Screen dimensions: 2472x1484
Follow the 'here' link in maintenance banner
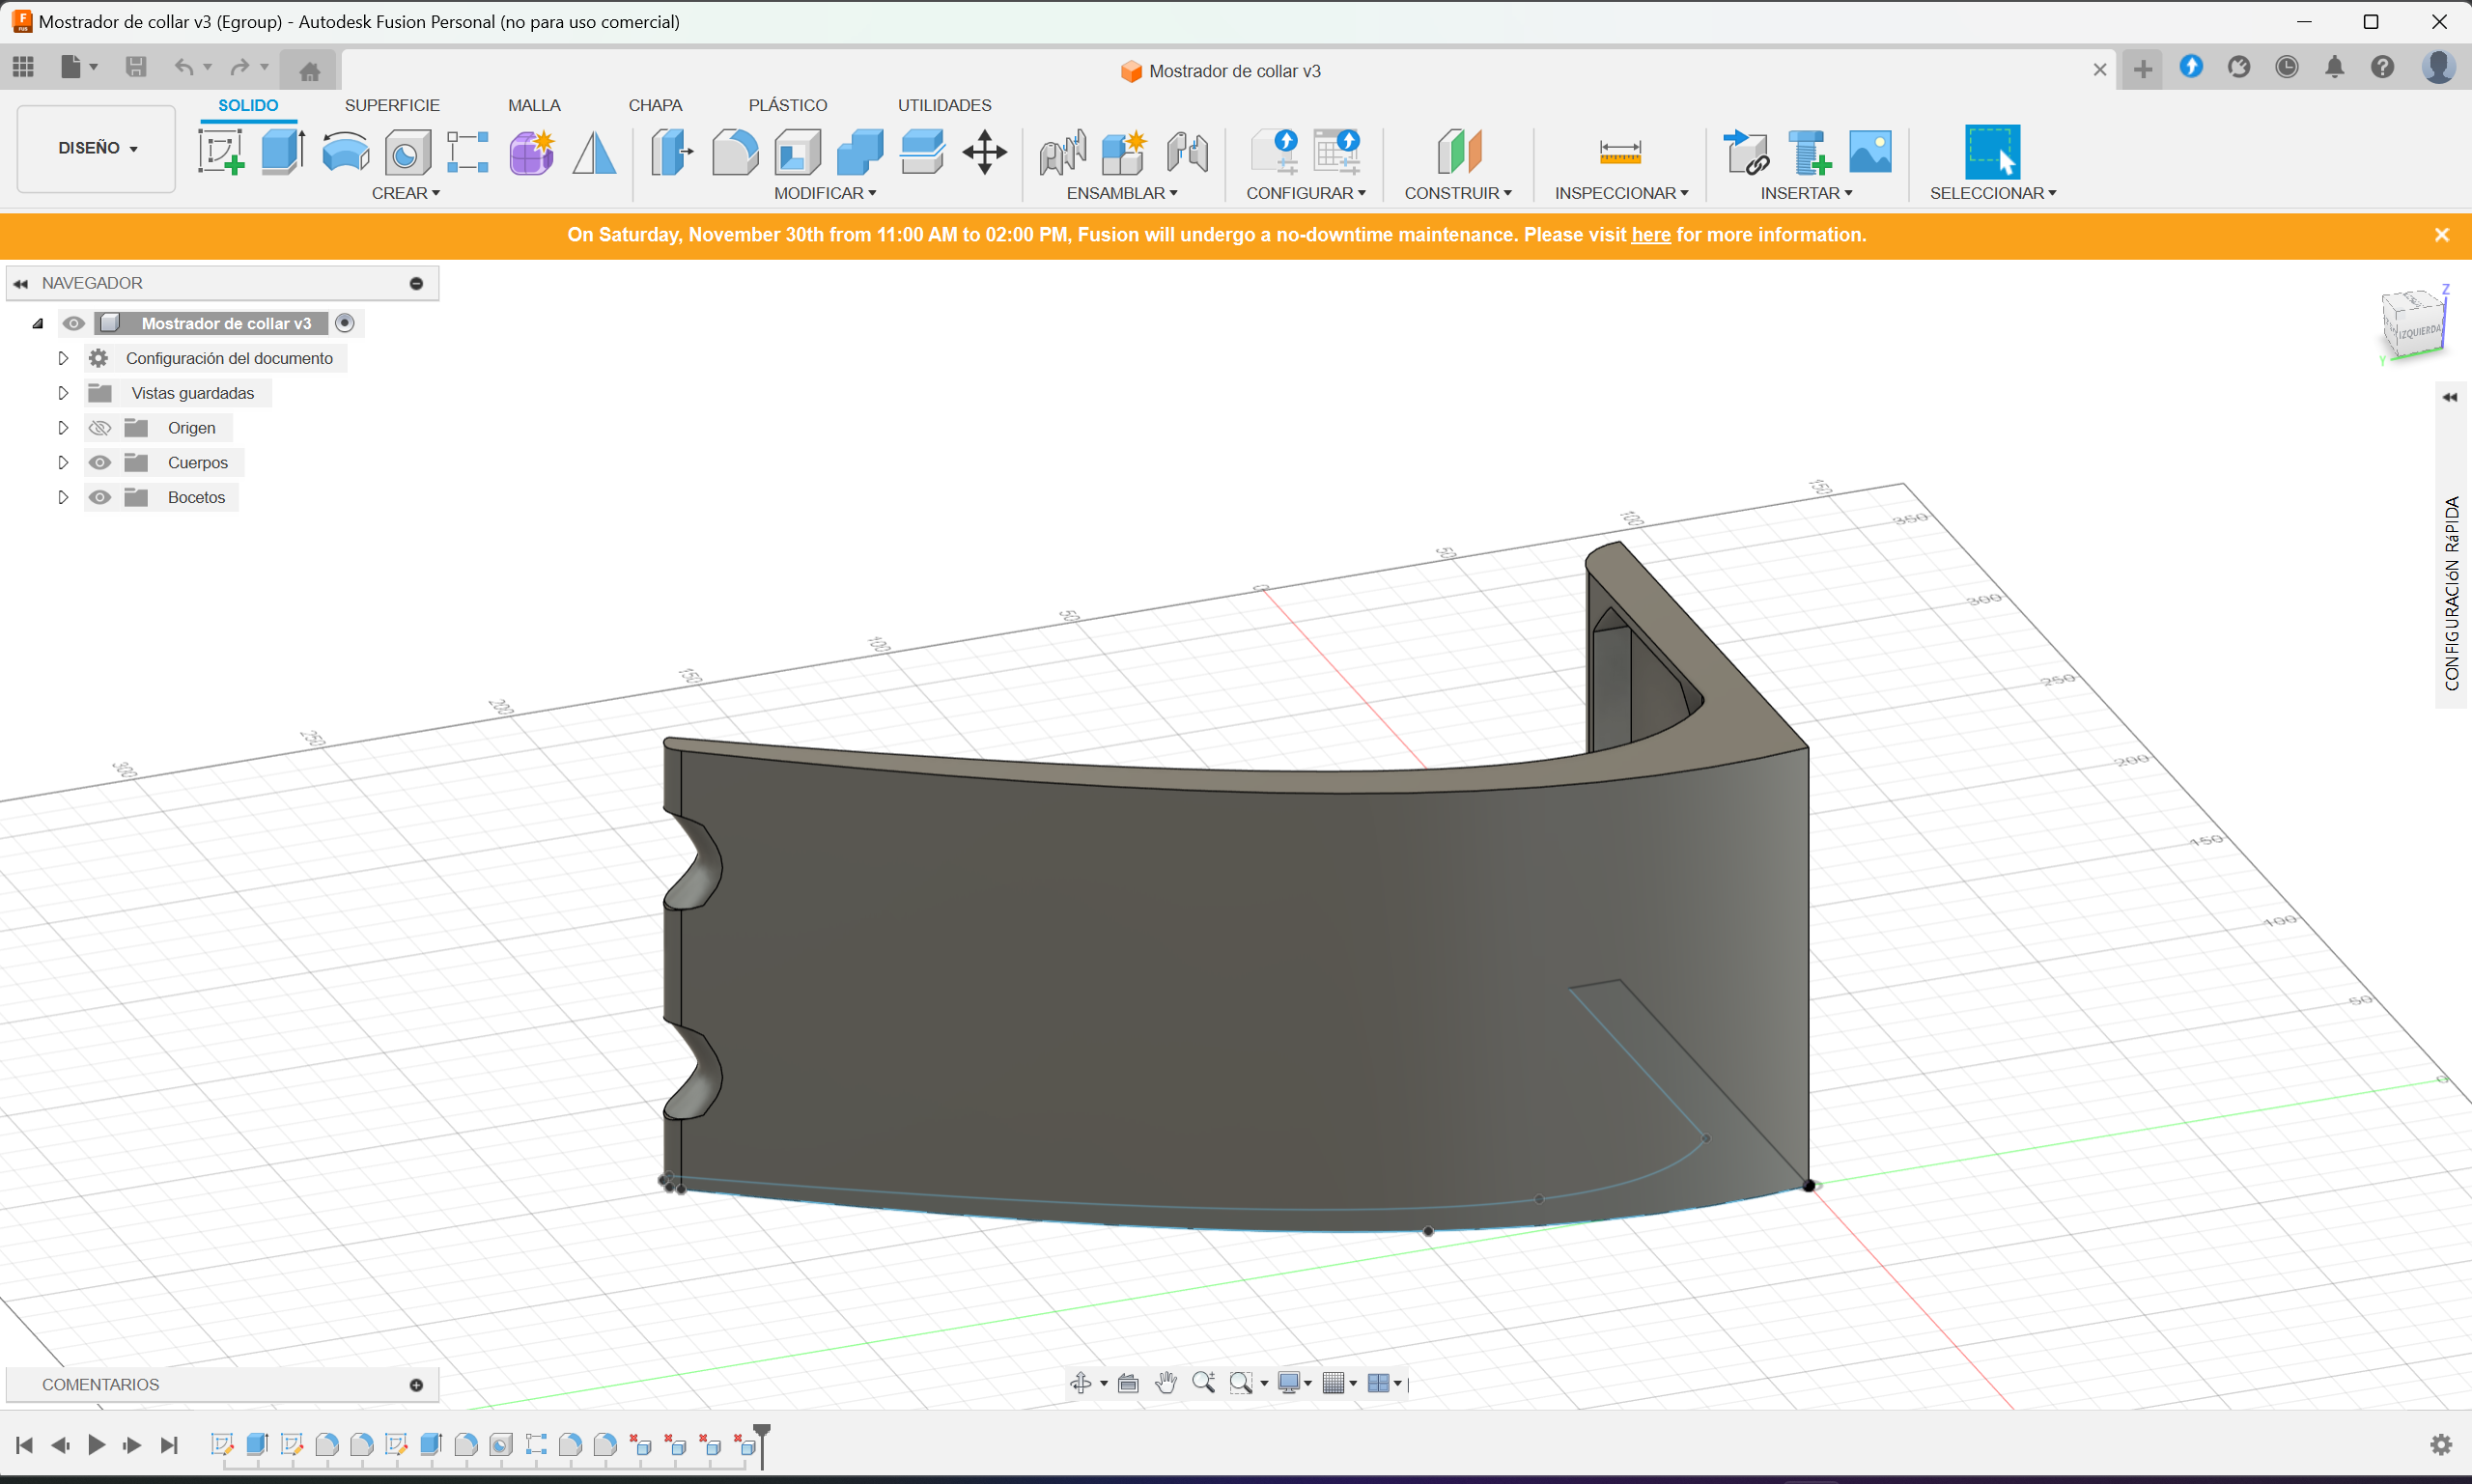click(1651, 235)
